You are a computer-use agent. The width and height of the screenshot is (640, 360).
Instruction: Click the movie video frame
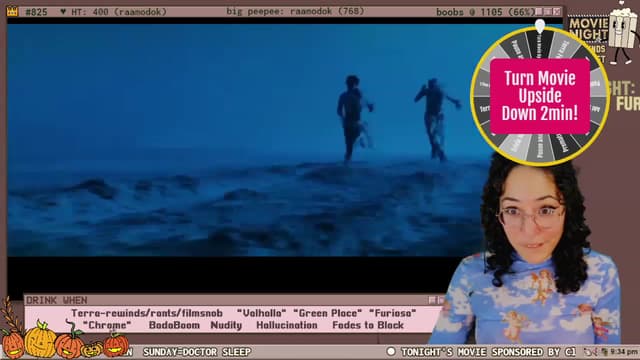(249, 140)
